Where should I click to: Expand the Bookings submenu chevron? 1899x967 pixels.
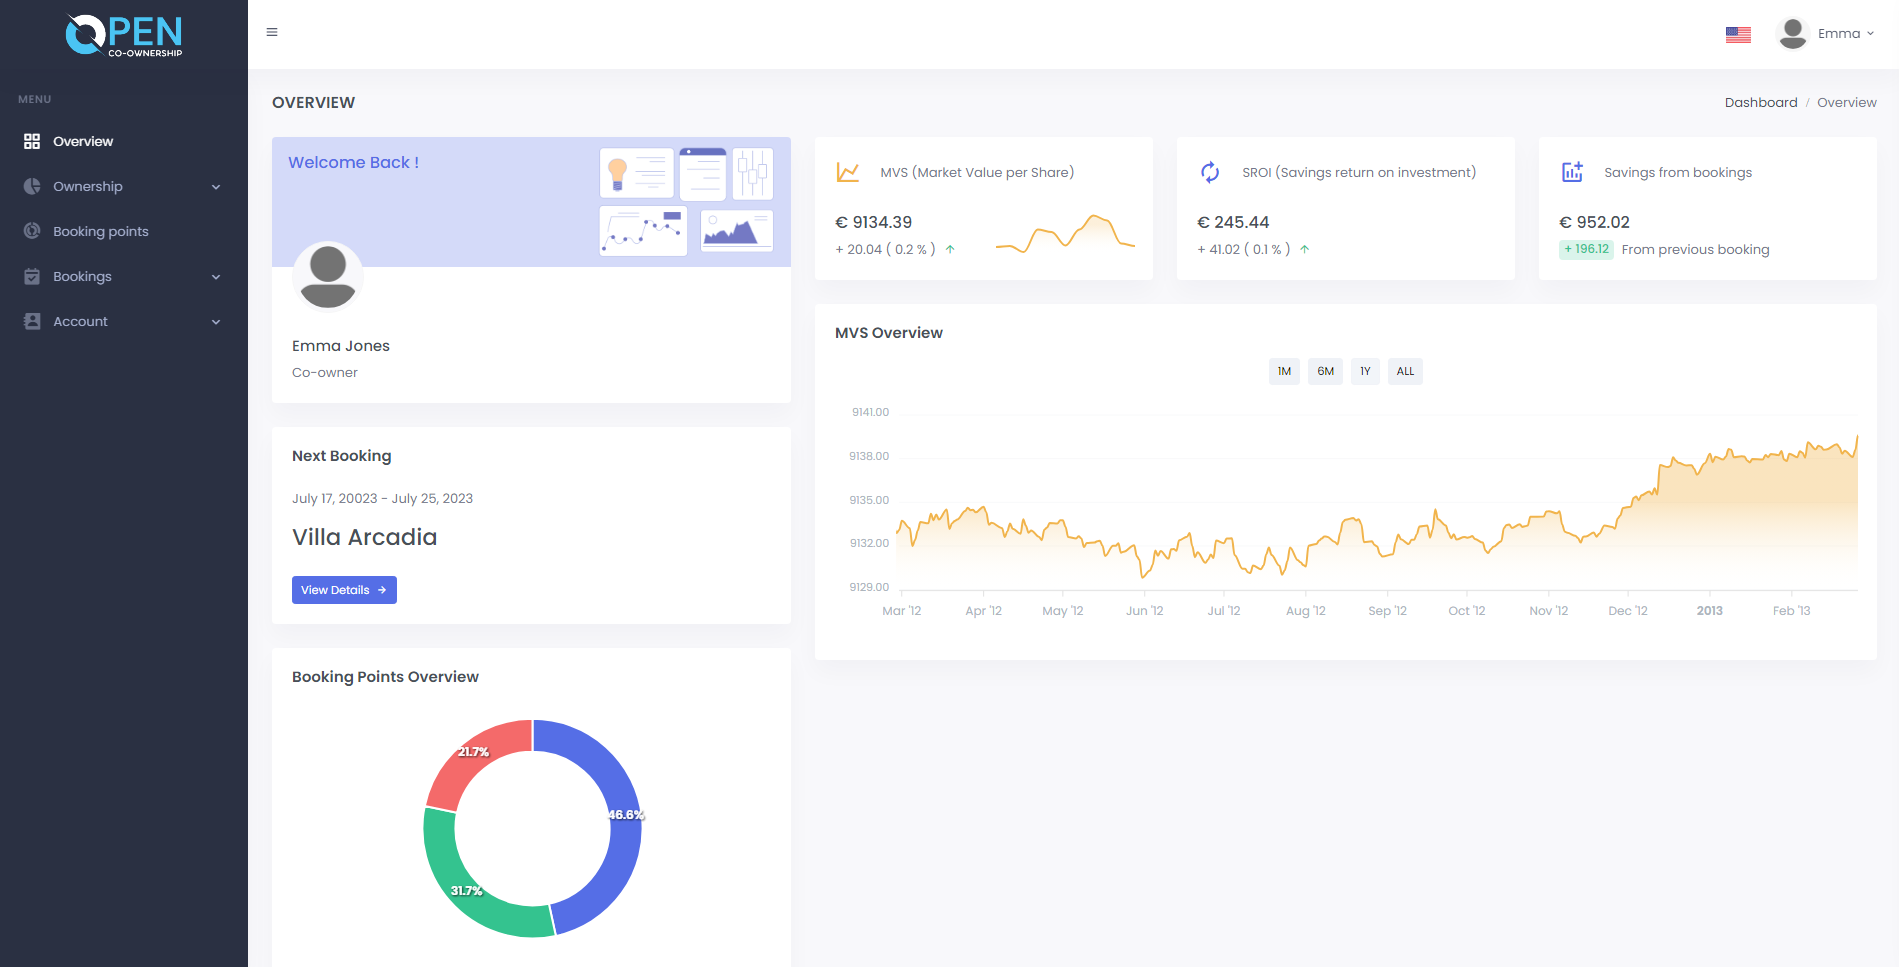[216, 277]
